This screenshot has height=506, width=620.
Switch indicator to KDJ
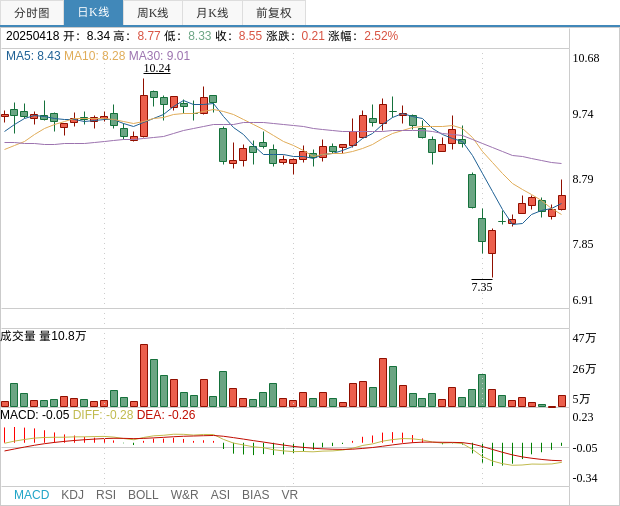[x=72, y=494]
